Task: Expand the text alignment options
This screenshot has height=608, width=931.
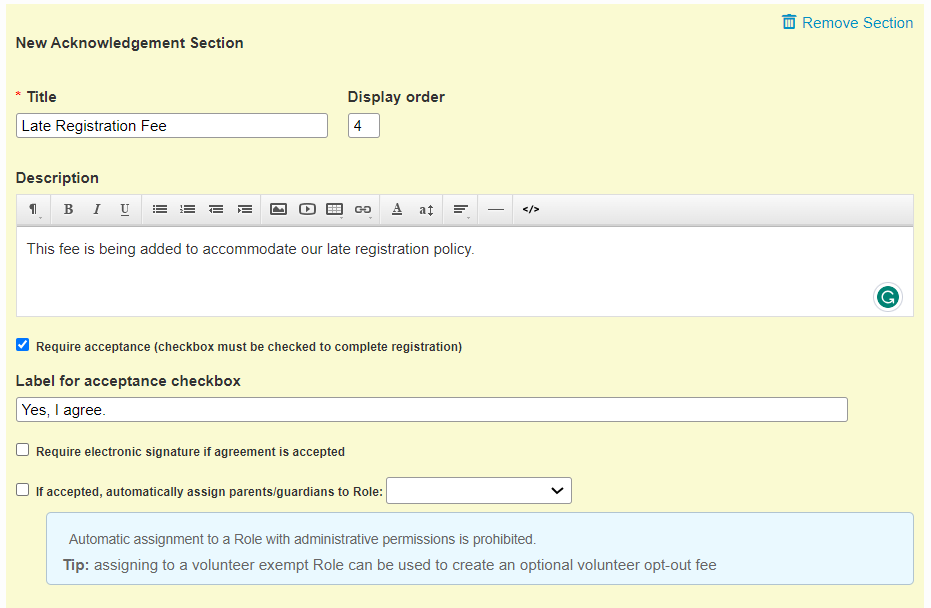Action: [x=461, y=210]
